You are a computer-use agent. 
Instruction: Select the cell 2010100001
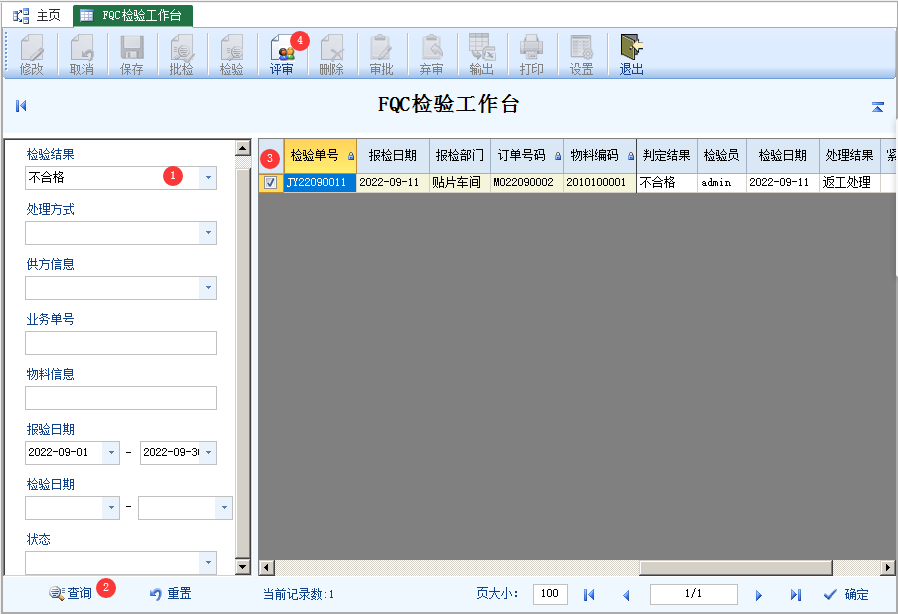click(x=600, y=183)
